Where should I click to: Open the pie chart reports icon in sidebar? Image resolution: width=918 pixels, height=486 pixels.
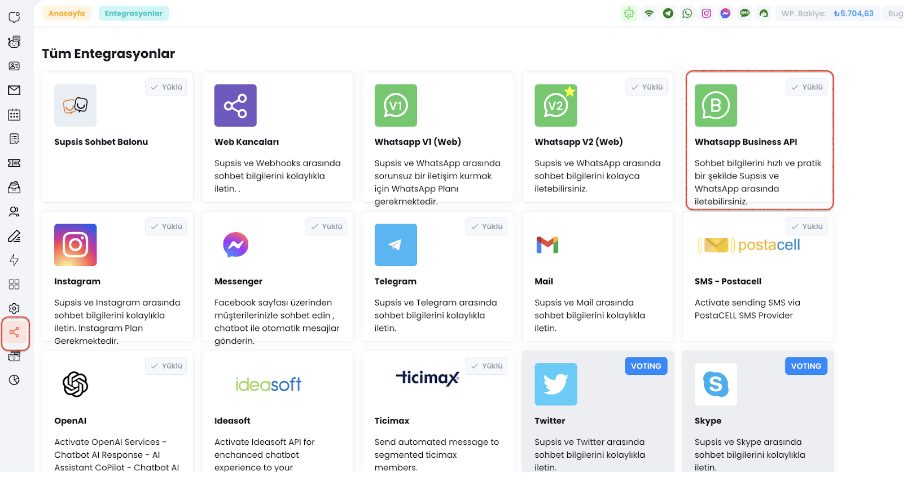(x=14, y=380)
